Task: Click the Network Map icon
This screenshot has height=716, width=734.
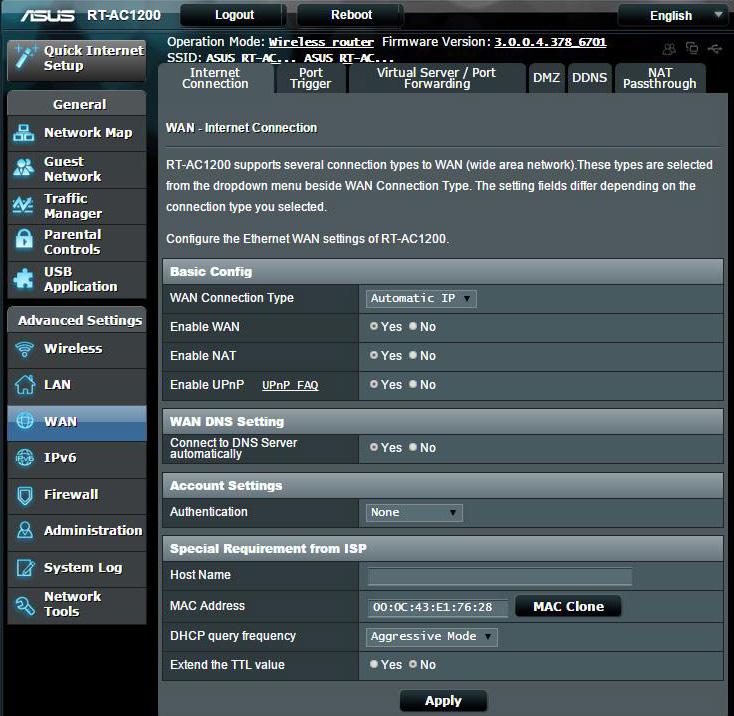Action: pyautogui.click(x=23, y=133)
